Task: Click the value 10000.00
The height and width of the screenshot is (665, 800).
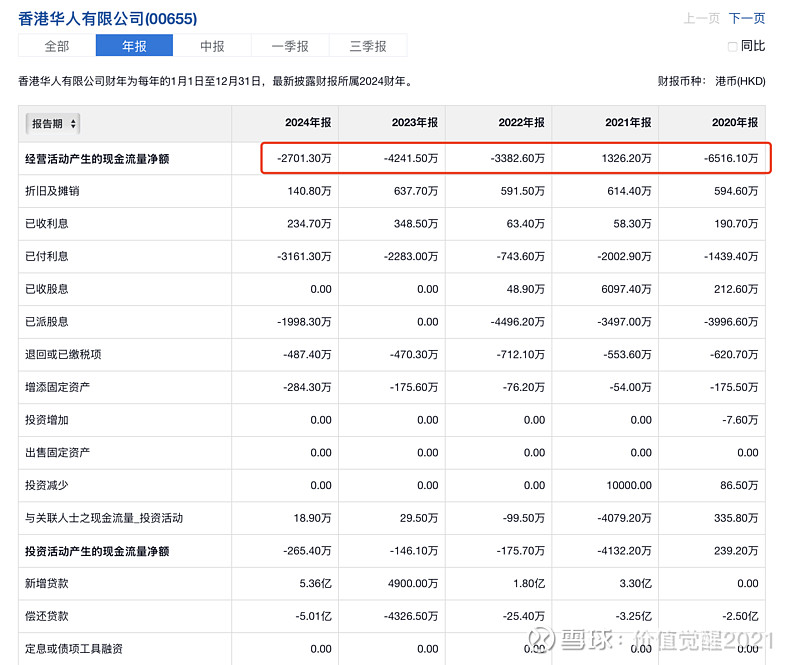Action: tap(629, 485)
